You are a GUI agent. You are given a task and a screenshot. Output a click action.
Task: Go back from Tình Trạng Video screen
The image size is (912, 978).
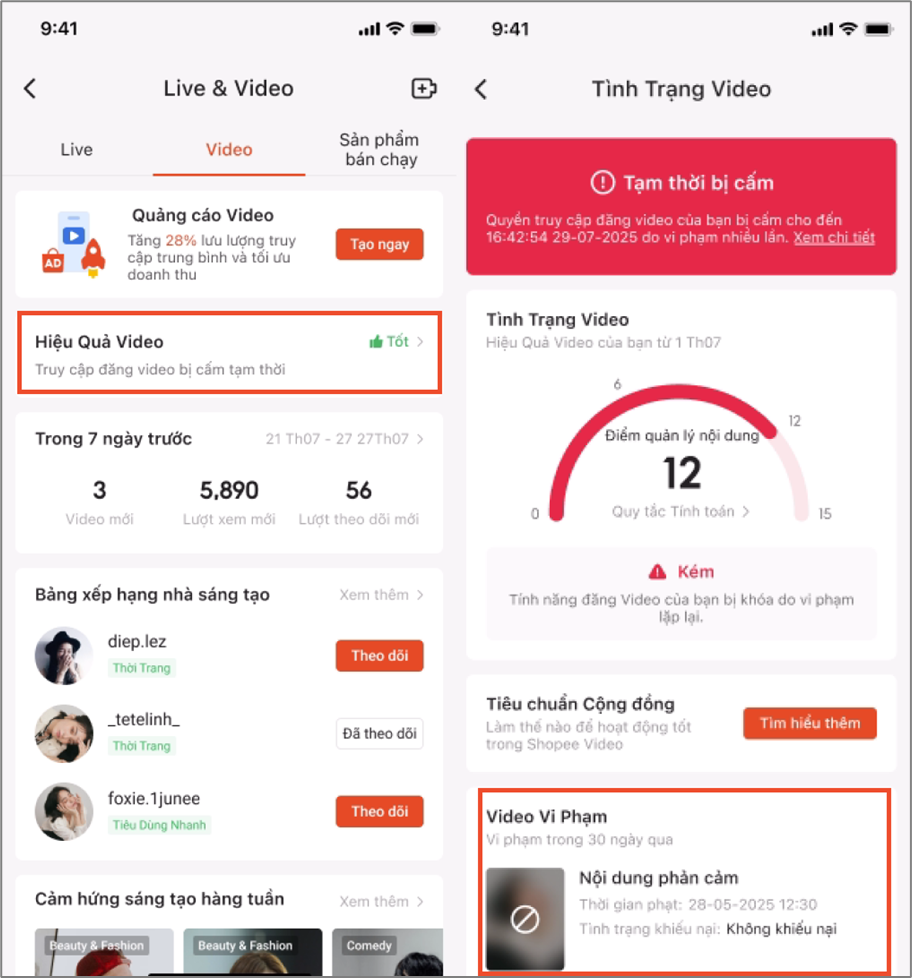click(x=480, y=89)
